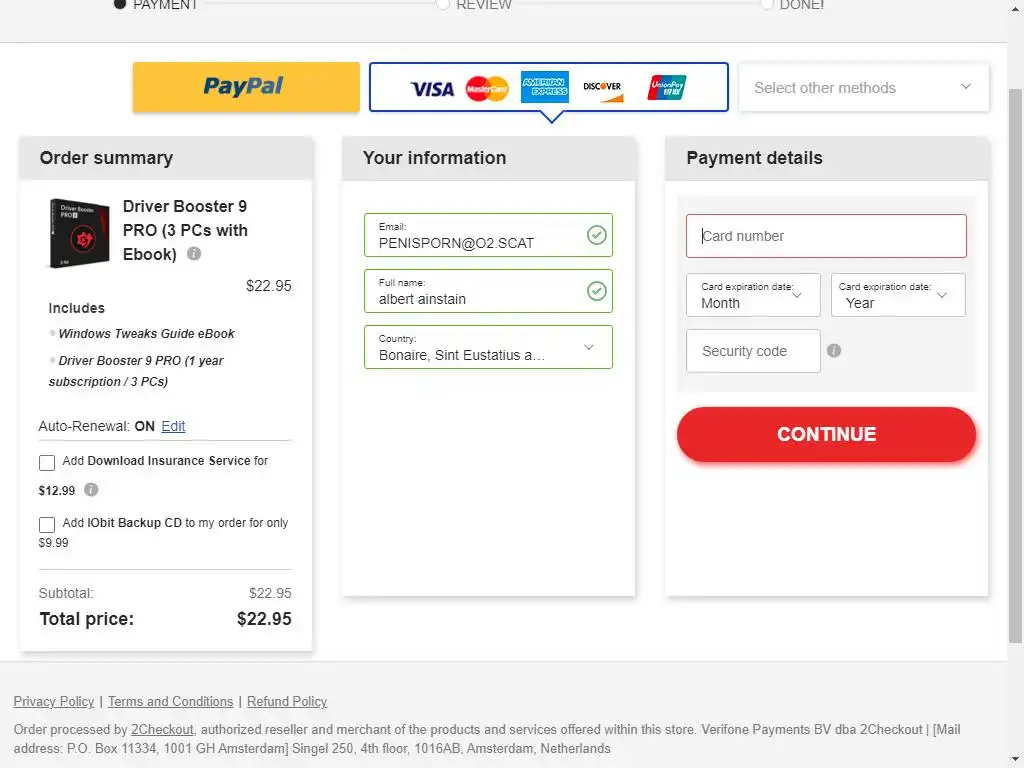Focus the Card number field
Screen dimensions: 1024x768
coord(826,236)
